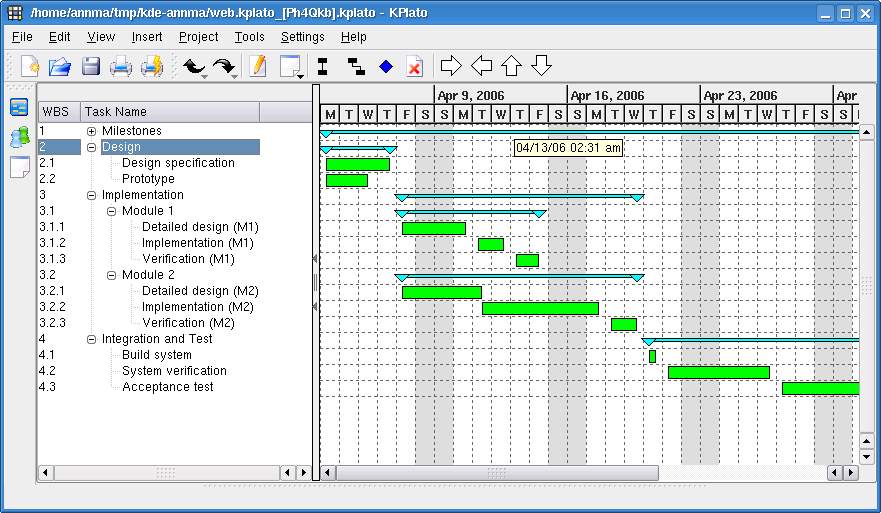Collapse the Module 2 group
The width and height of the screenshot is (881, 513).
(x=111, y=275)
